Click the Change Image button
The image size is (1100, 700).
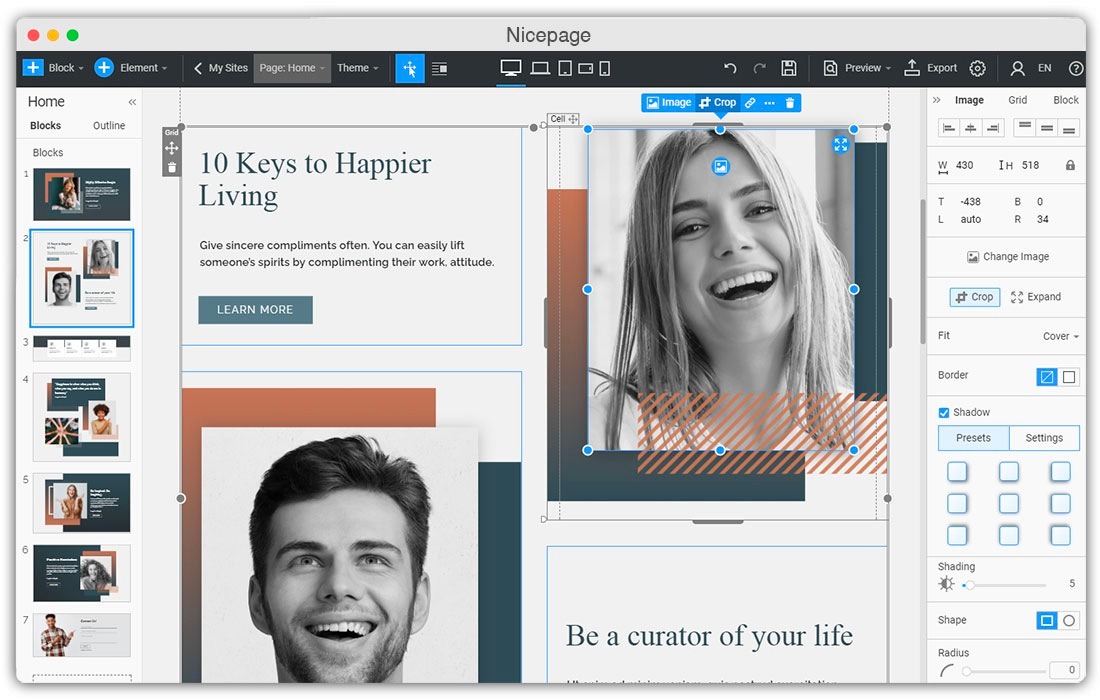[1007, 257]
